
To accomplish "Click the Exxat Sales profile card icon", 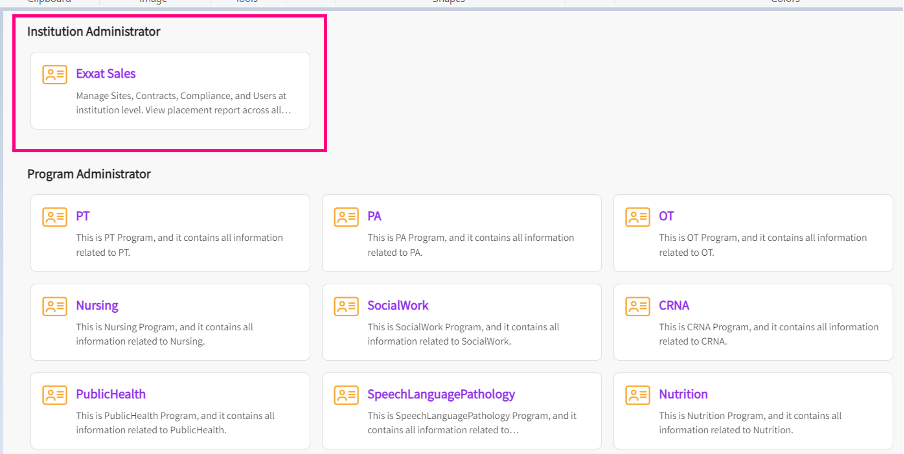I will 55,75.
